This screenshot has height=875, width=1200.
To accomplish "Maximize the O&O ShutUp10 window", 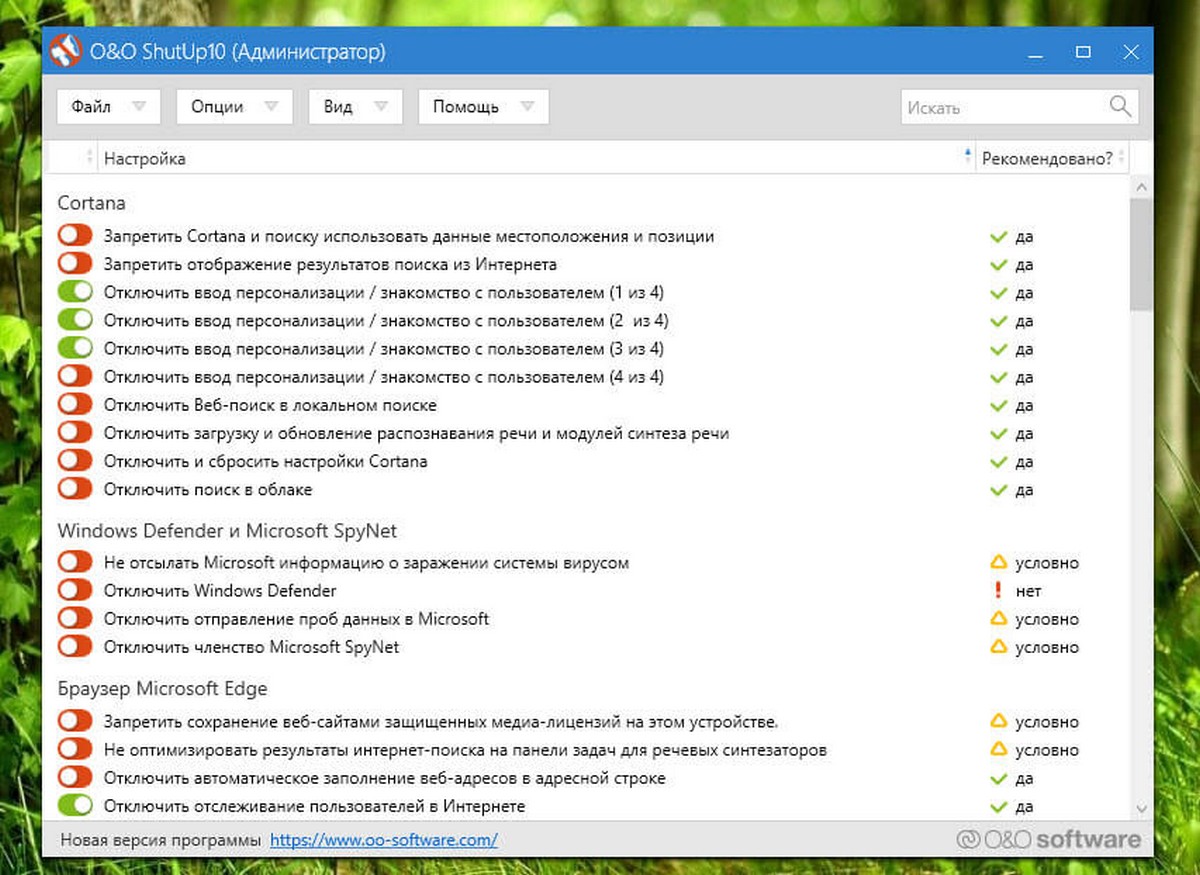I will coord(1083,52).
